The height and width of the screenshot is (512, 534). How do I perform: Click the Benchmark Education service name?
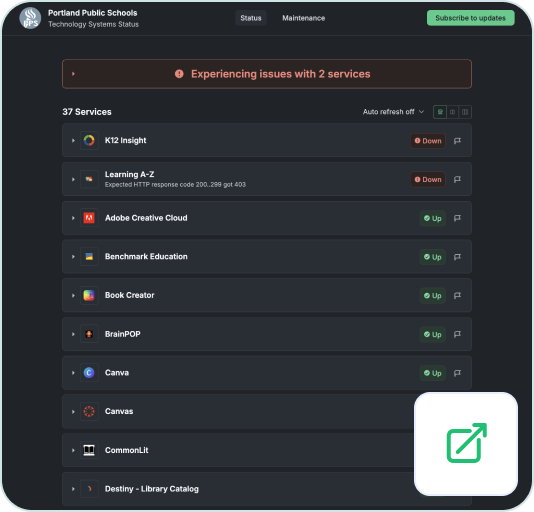(146, 257)
